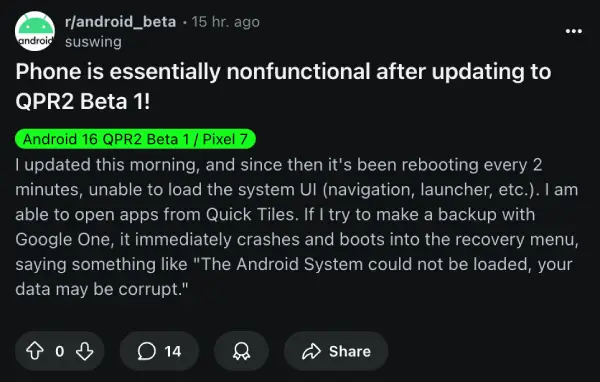Click the quoted "data may be corrupt" text line
Screen dimensions: 600x382
[x=102, y=289]
